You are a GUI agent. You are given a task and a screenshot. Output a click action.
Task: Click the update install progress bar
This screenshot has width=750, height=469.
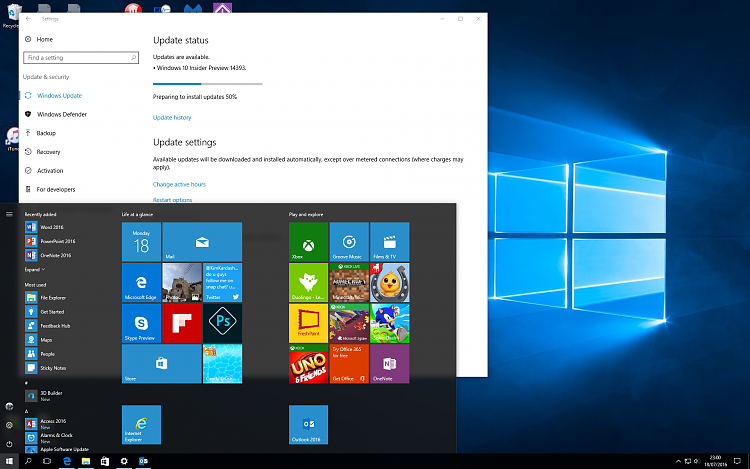coord(208,84)
